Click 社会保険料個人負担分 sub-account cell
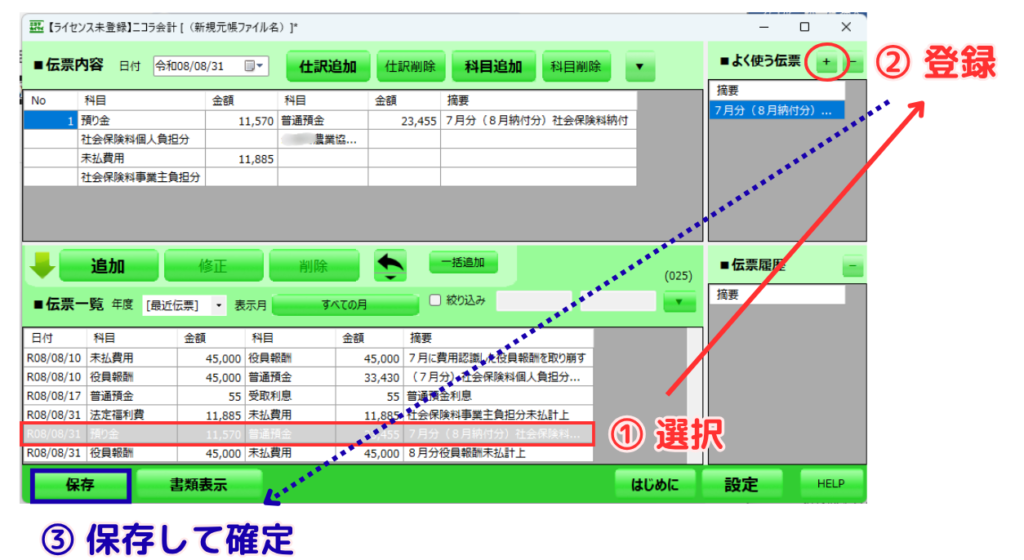This screenshot has height=560, width=1024. [x=141, y=140]
